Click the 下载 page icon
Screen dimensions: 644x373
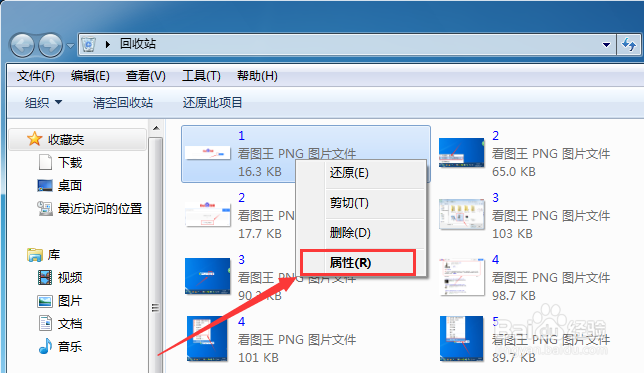[45, 162]
